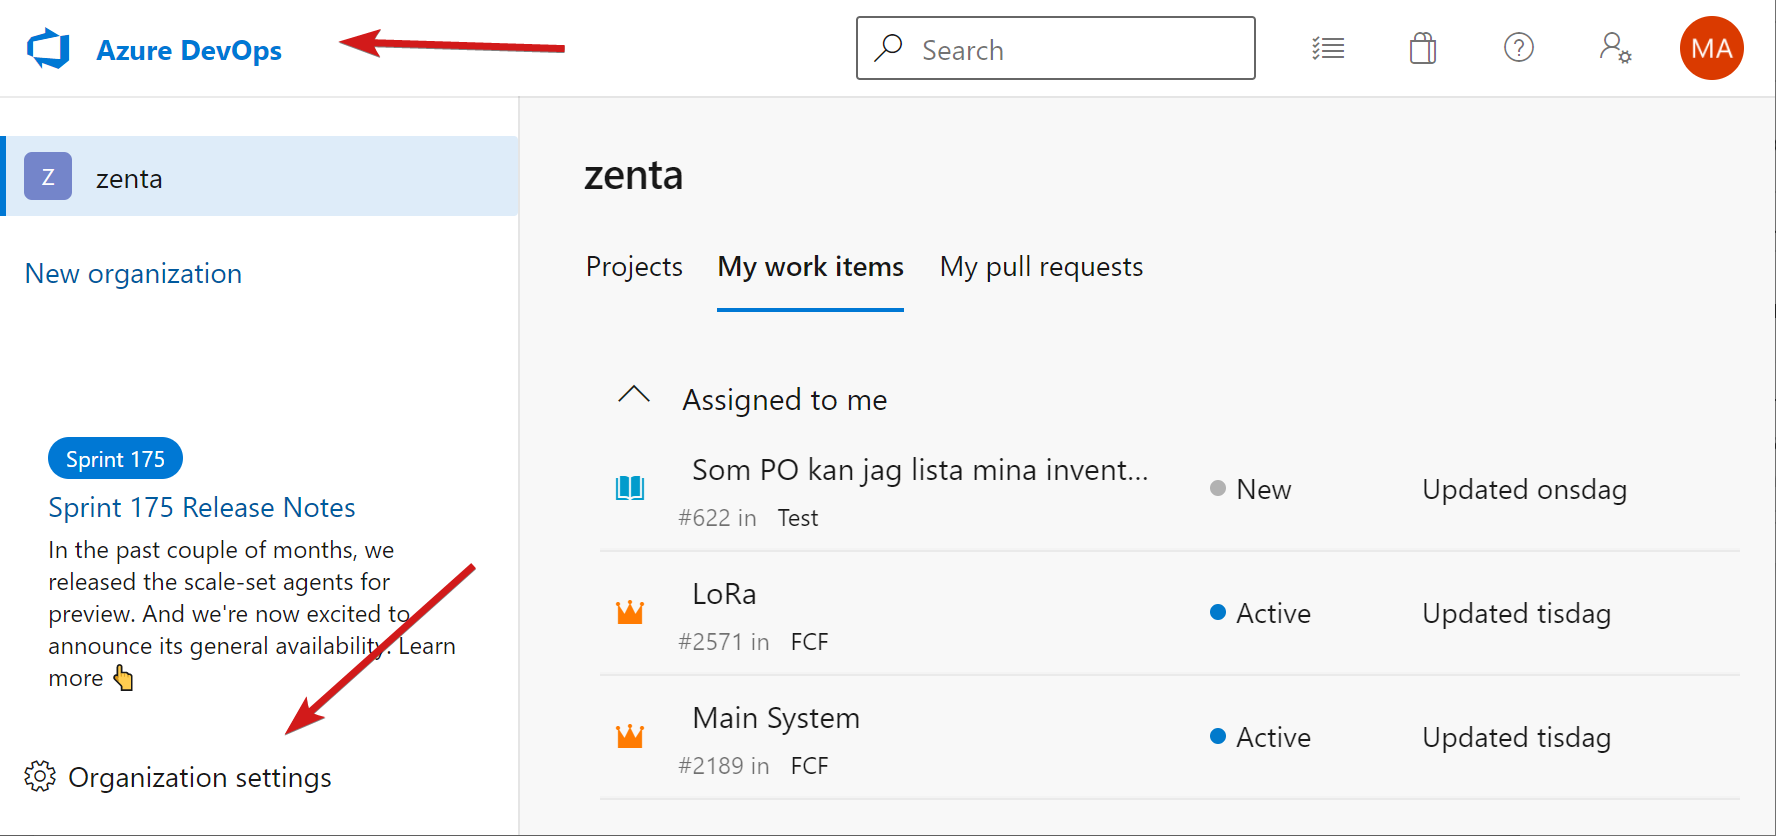This screenshot has height=836, width=1776.
Task: Open Sprint 175 Release Notes link
Action: (x=202, y=507)
